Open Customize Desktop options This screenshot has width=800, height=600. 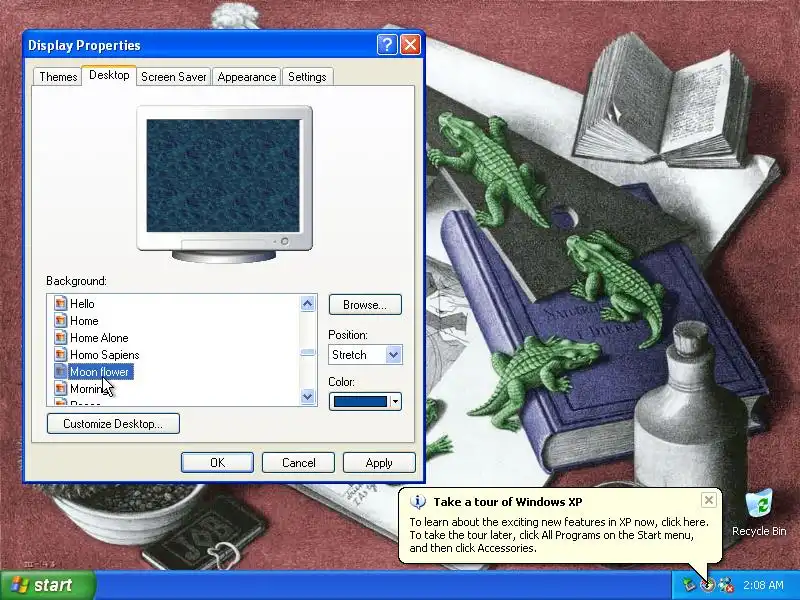(113, 423)
